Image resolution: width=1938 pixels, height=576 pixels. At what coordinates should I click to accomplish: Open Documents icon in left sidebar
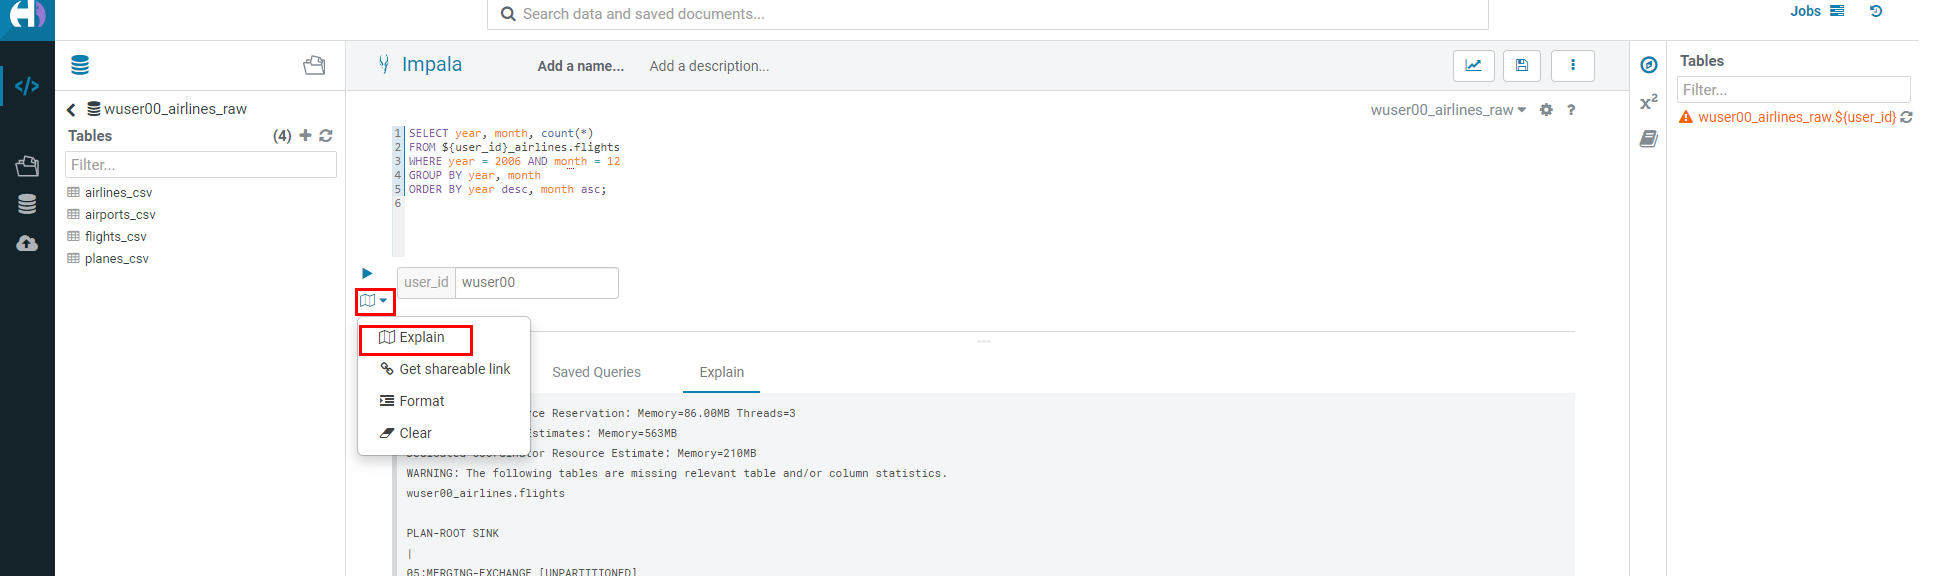[27, 166]
